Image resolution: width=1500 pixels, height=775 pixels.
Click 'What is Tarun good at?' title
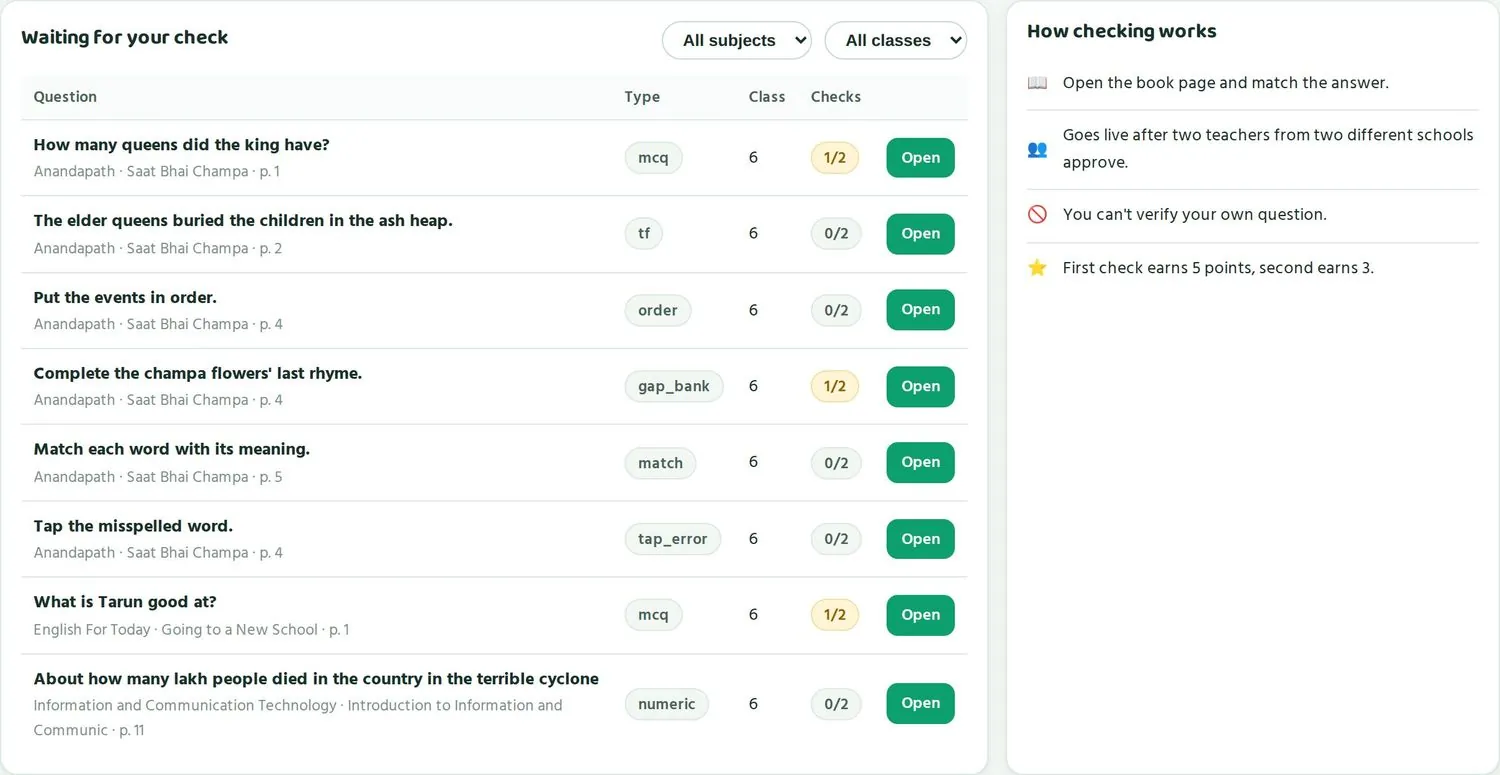[x=125, y=602]
